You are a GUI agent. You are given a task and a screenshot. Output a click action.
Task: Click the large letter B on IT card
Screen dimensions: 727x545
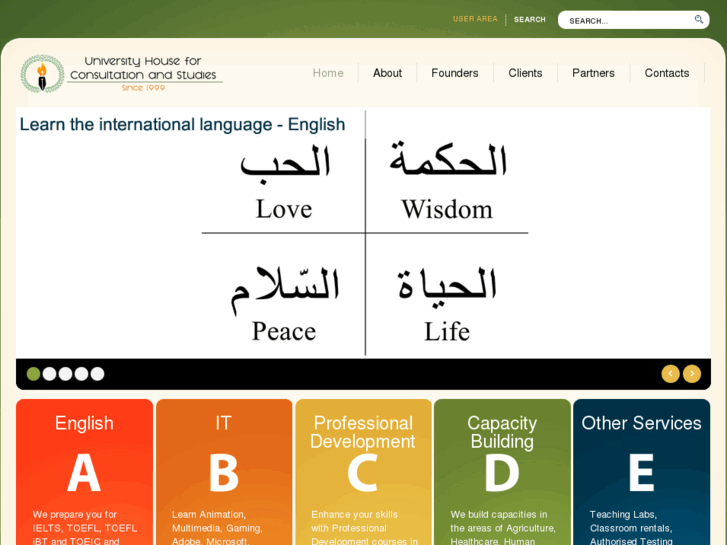(x=223, y=473)
